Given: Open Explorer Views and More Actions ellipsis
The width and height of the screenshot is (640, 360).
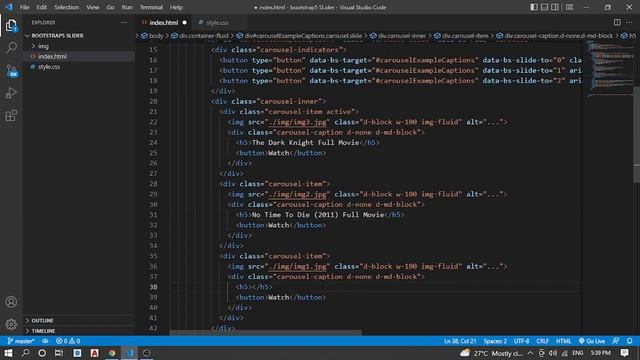Looking at the screenshot, I should [124, 22].
